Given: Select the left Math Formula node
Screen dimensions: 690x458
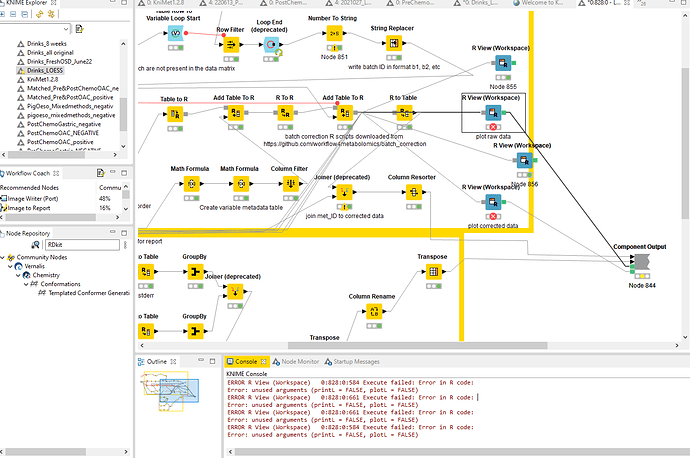Looking at the screenshot, I should point(191,183).
